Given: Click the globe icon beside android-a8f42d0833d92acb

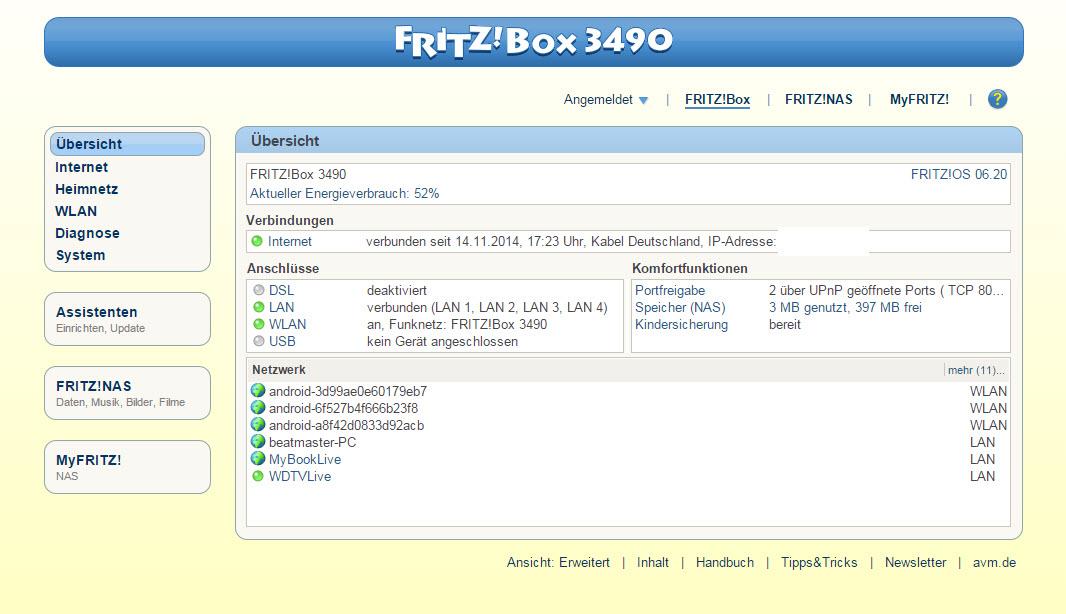Looking at the screenshot, I should [258, 424].
